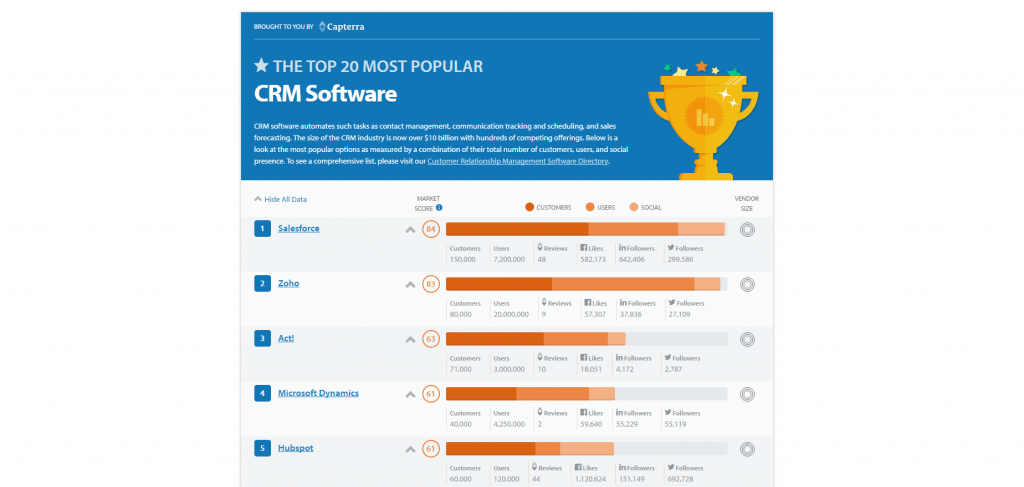Click the Zoho LinkedIn Followers icon
Screen dimensions: 1024x487
tap(623, 303)
